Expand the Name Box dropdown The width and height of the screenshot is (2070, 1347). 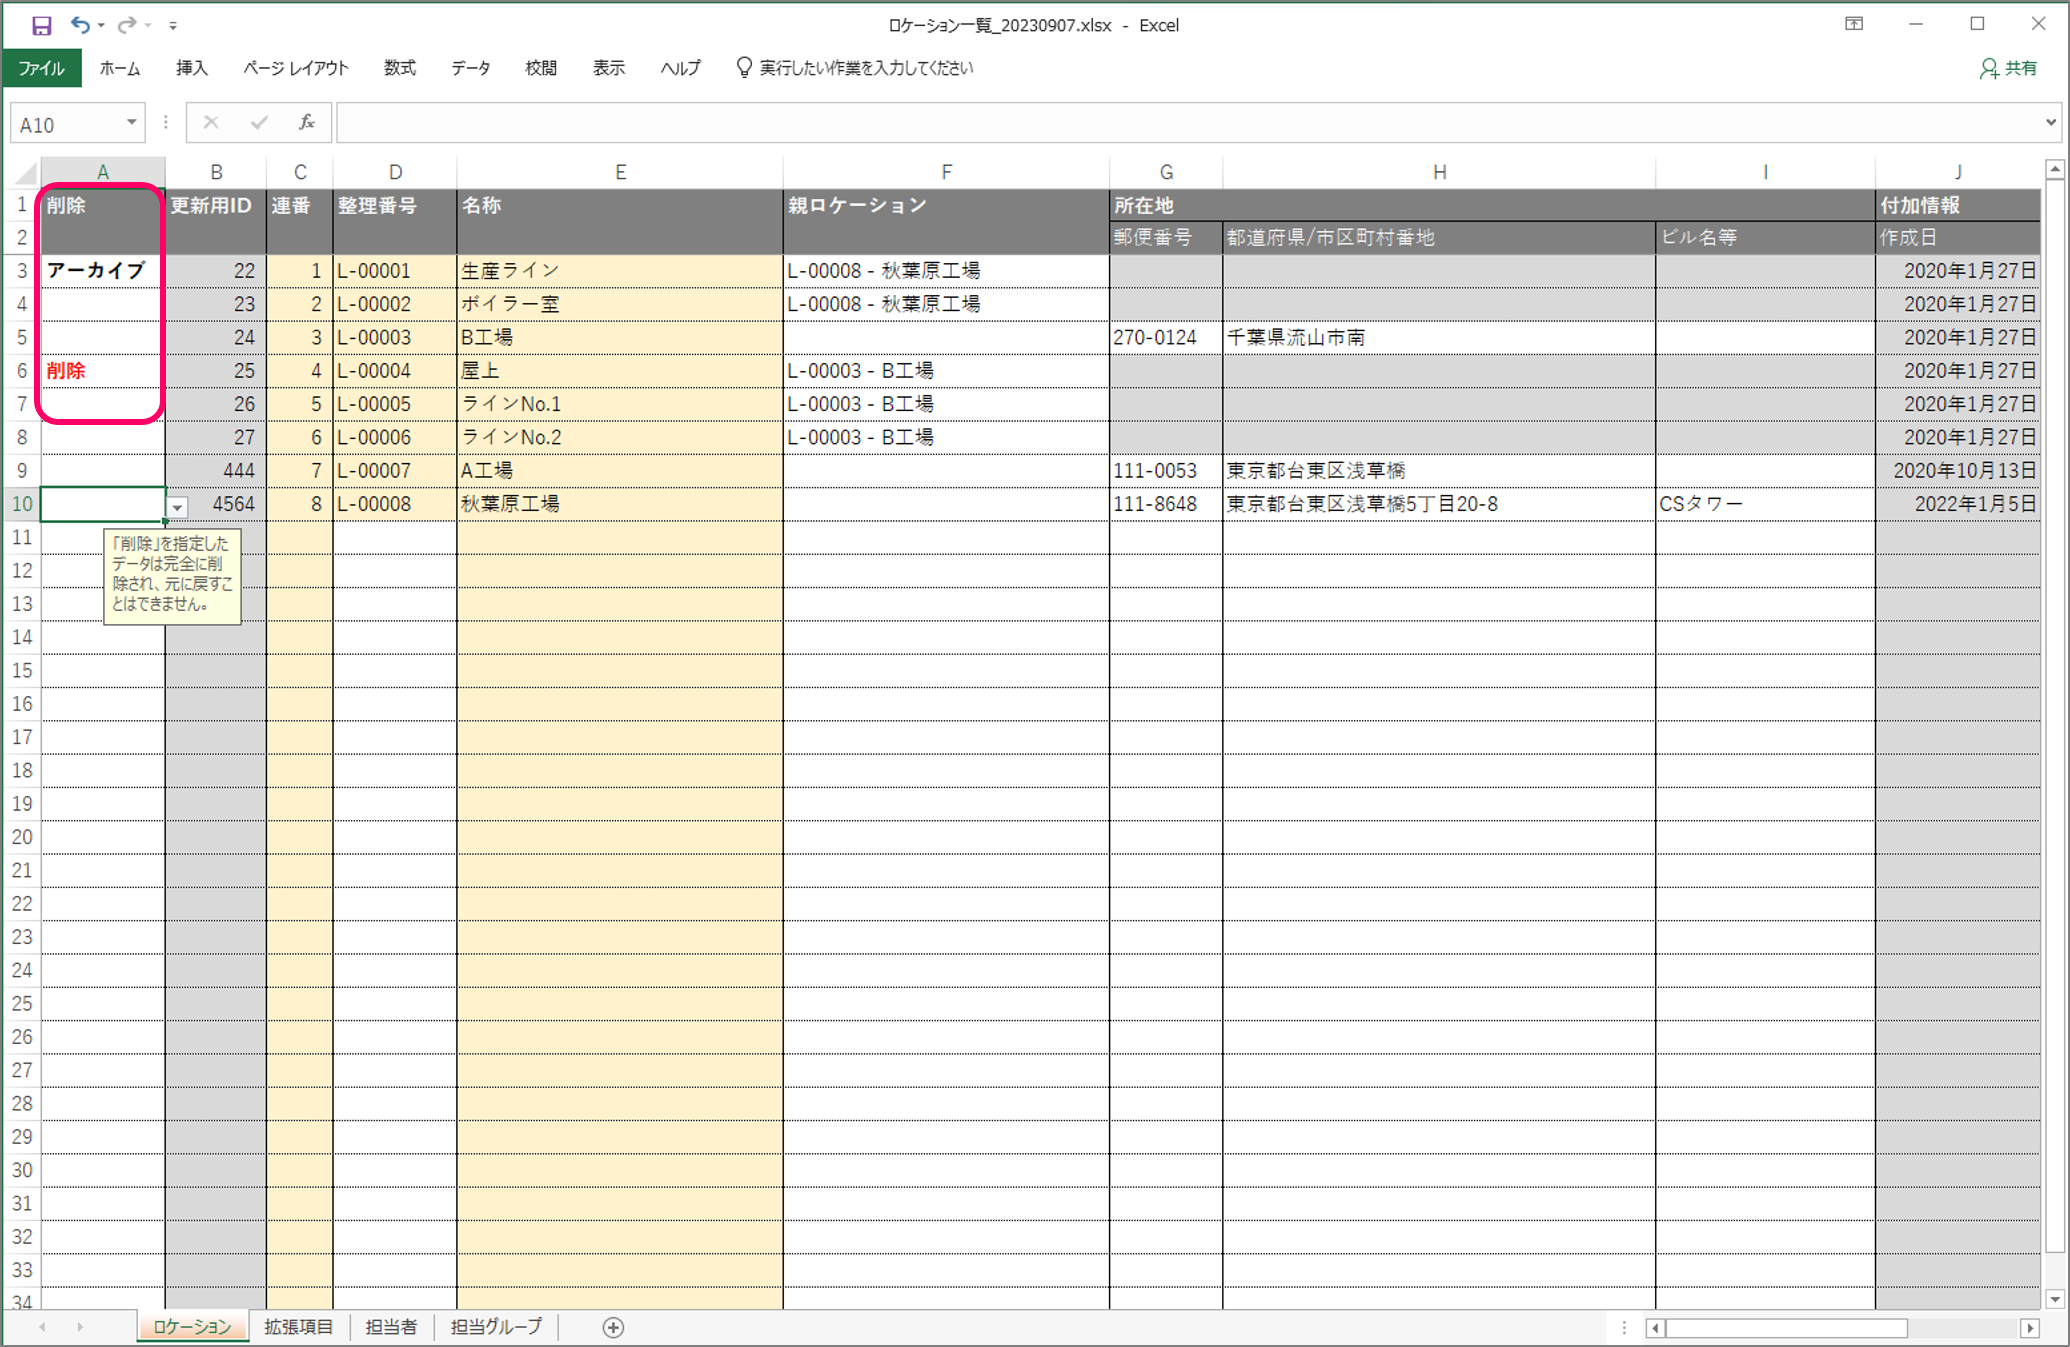tap(131, 123)
